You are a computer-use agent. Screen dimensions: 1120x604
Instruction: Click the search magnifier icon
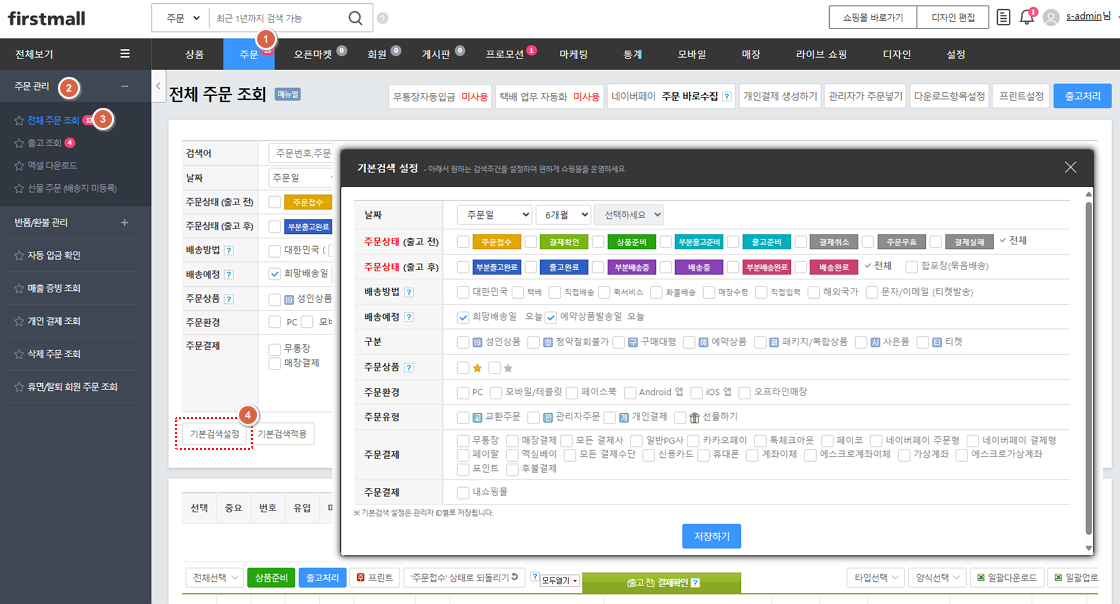click(x=355, y=18)
